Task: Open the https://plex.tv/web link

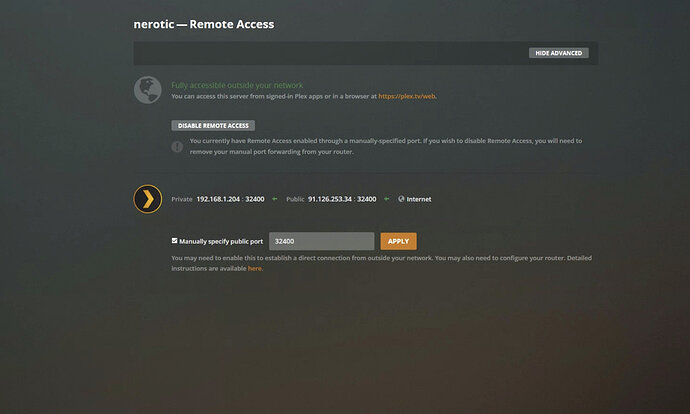Action: pos(407,96)
